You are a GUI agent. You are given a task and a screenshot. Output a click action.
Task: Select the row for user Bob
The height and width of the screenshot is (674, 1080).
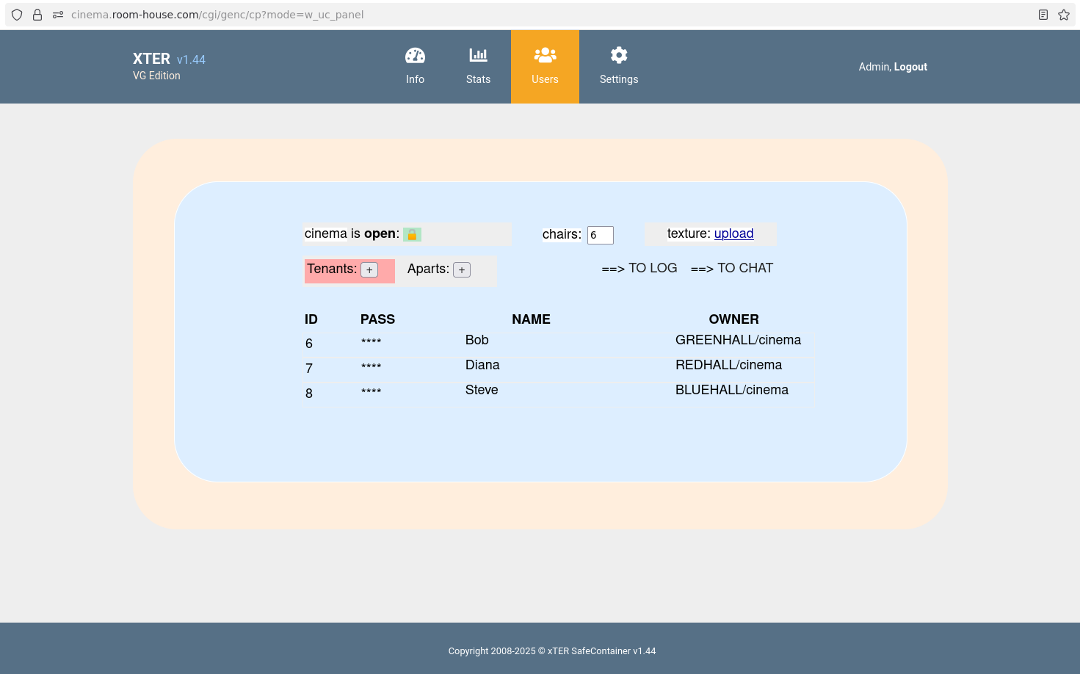(x=477, y=341)
